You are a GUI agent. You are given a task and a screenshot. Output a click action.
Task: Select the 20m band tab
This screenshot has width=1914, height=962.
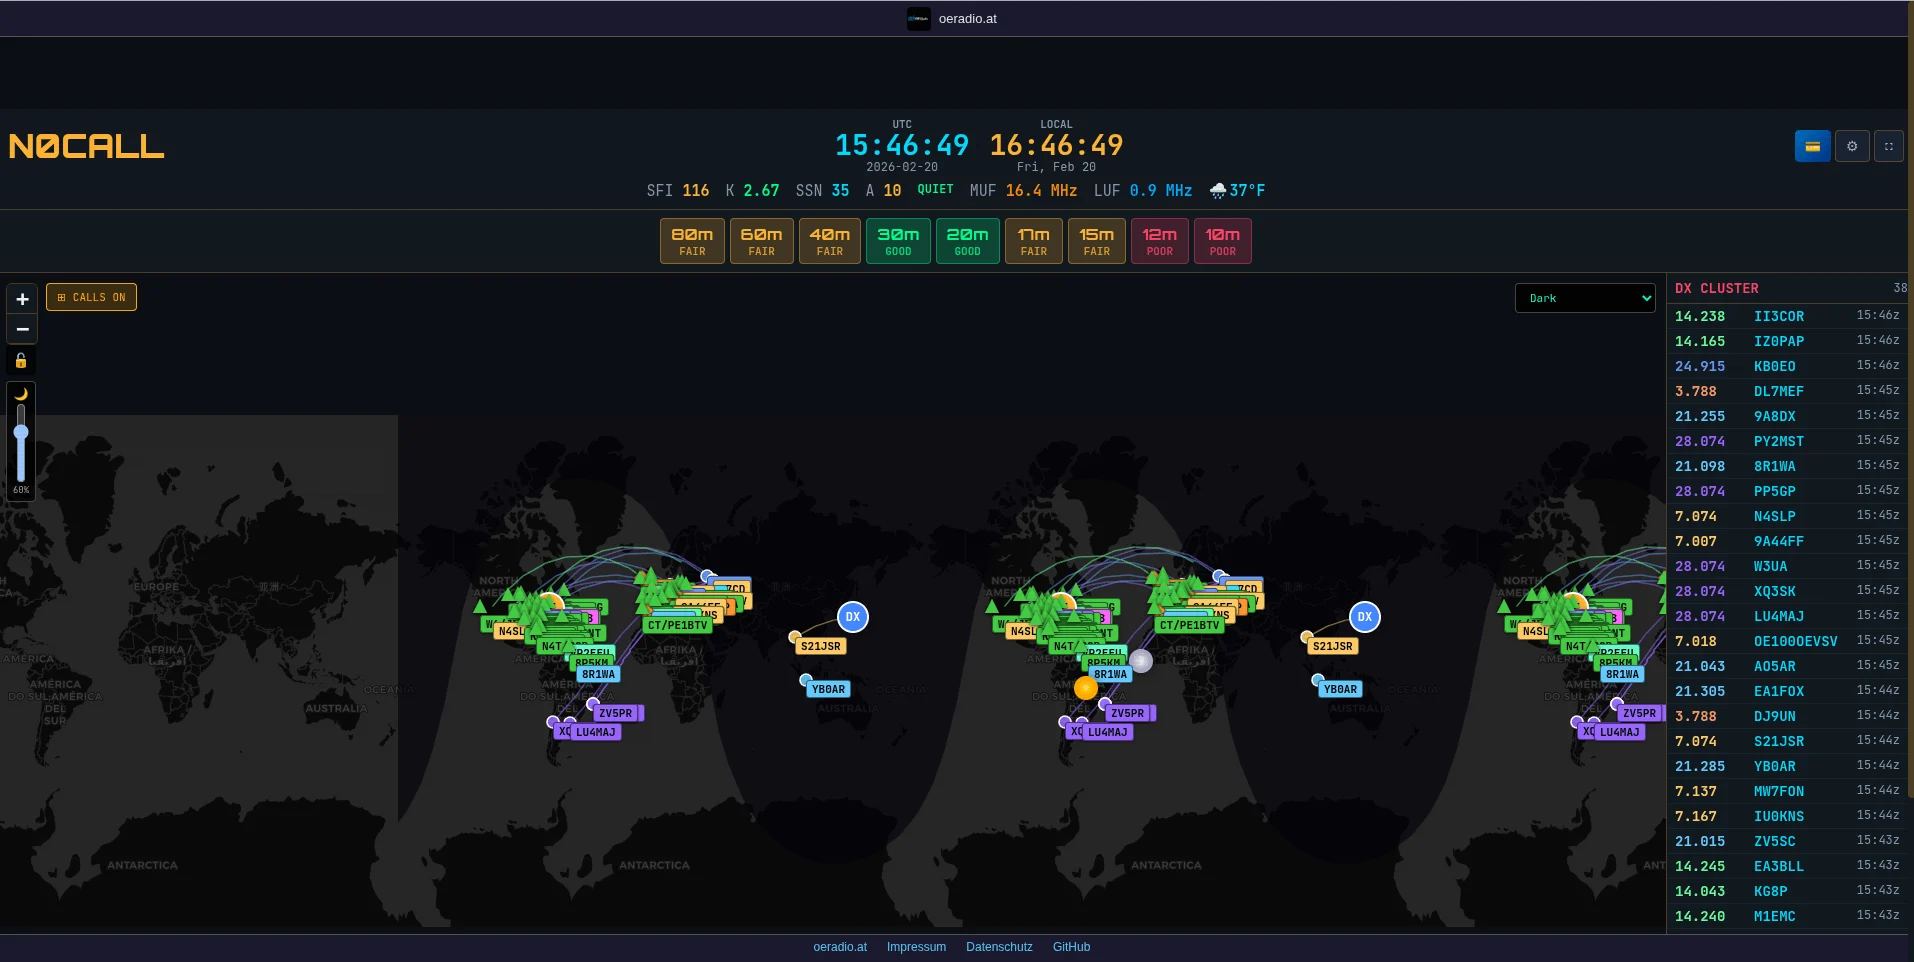[x=967, y=241]
